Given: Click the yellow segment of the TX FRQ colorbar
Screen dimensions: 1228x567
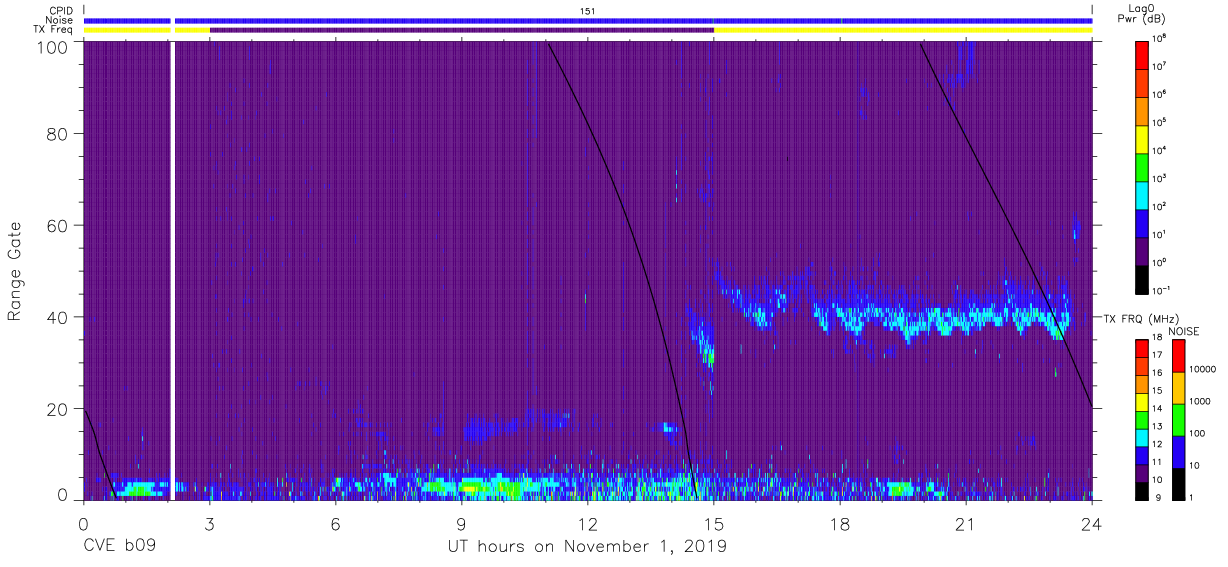Looking at the screenshot, I should [x=1142, y=401].
